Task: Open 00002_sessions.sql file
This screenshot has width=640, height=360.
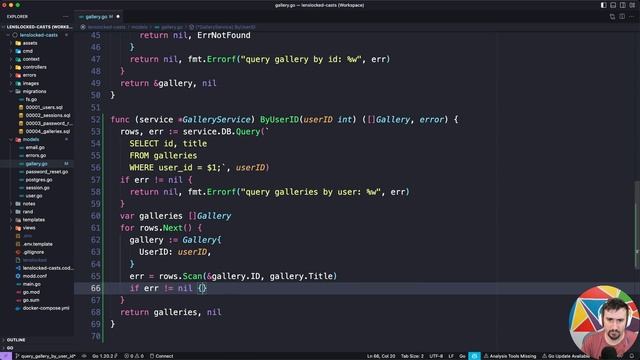Action: pyautogui.click(x=48, y=116)
